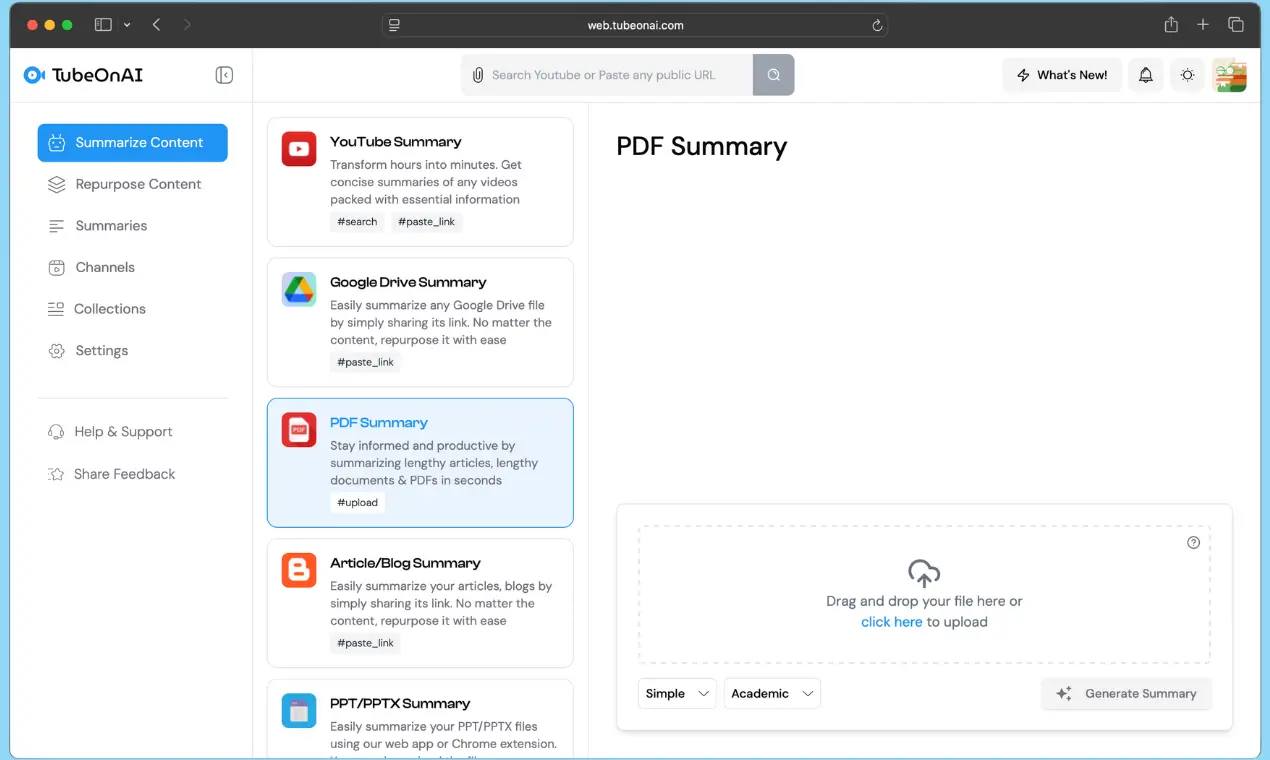Image resolution: width=1270 pixels, height=760 pixels.
Task: Click the Help & Support headset icon
Action: click(x=57, y=432)
